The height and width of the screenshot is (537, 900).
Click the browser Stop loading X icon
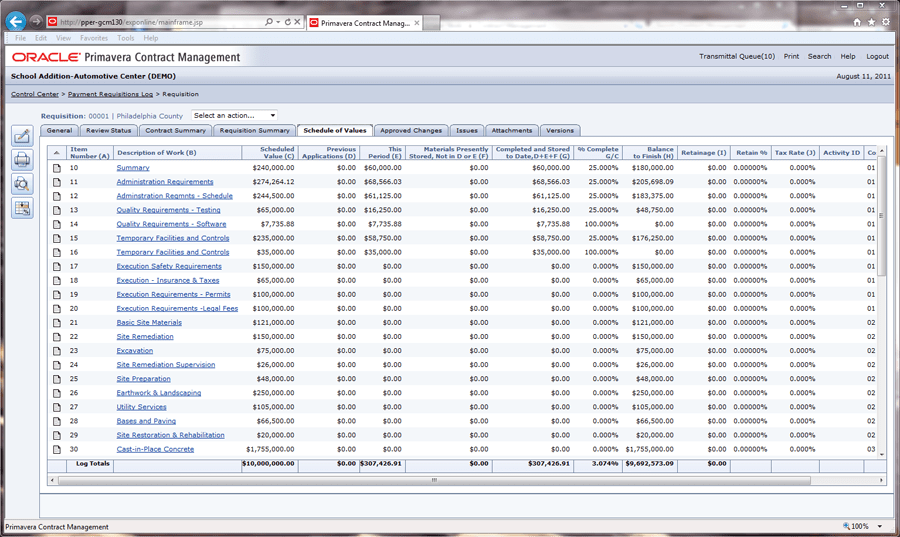click(x=297, y=22)
